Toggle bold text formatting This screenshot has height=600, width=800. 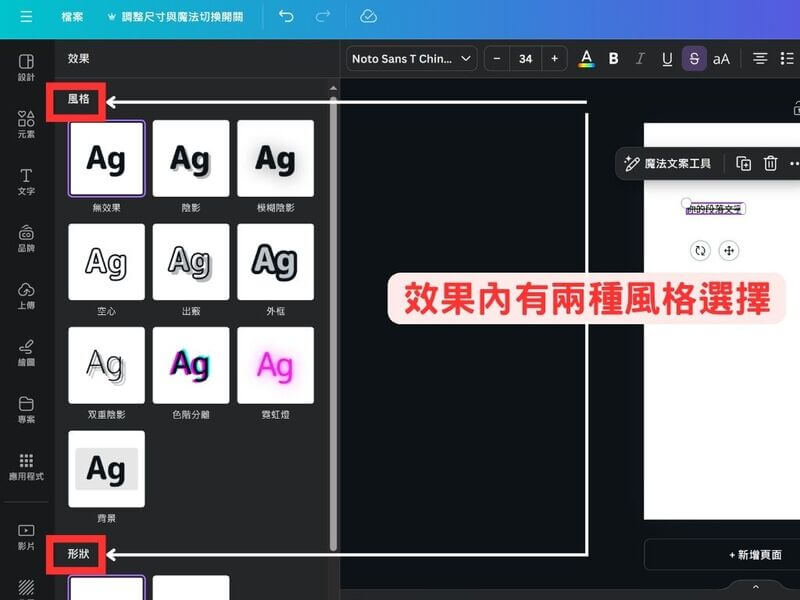tap(614, 59)
